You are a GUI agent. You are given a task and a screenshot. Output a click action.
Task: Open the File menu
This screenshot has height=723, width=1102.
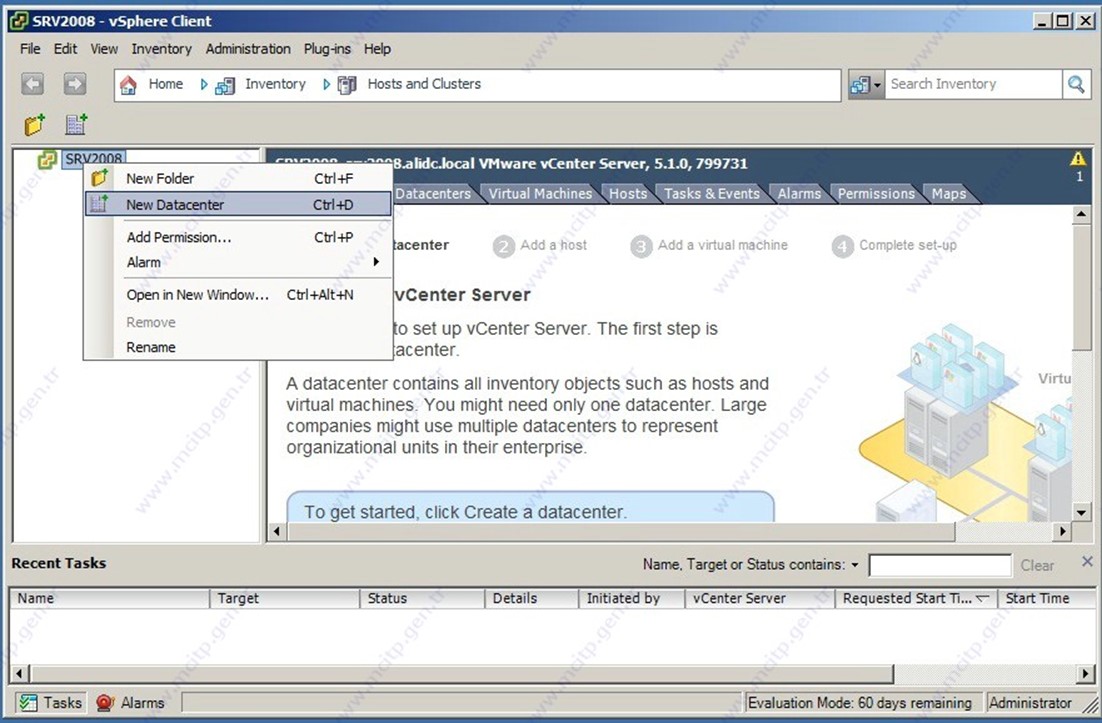[x=30, y=48]
